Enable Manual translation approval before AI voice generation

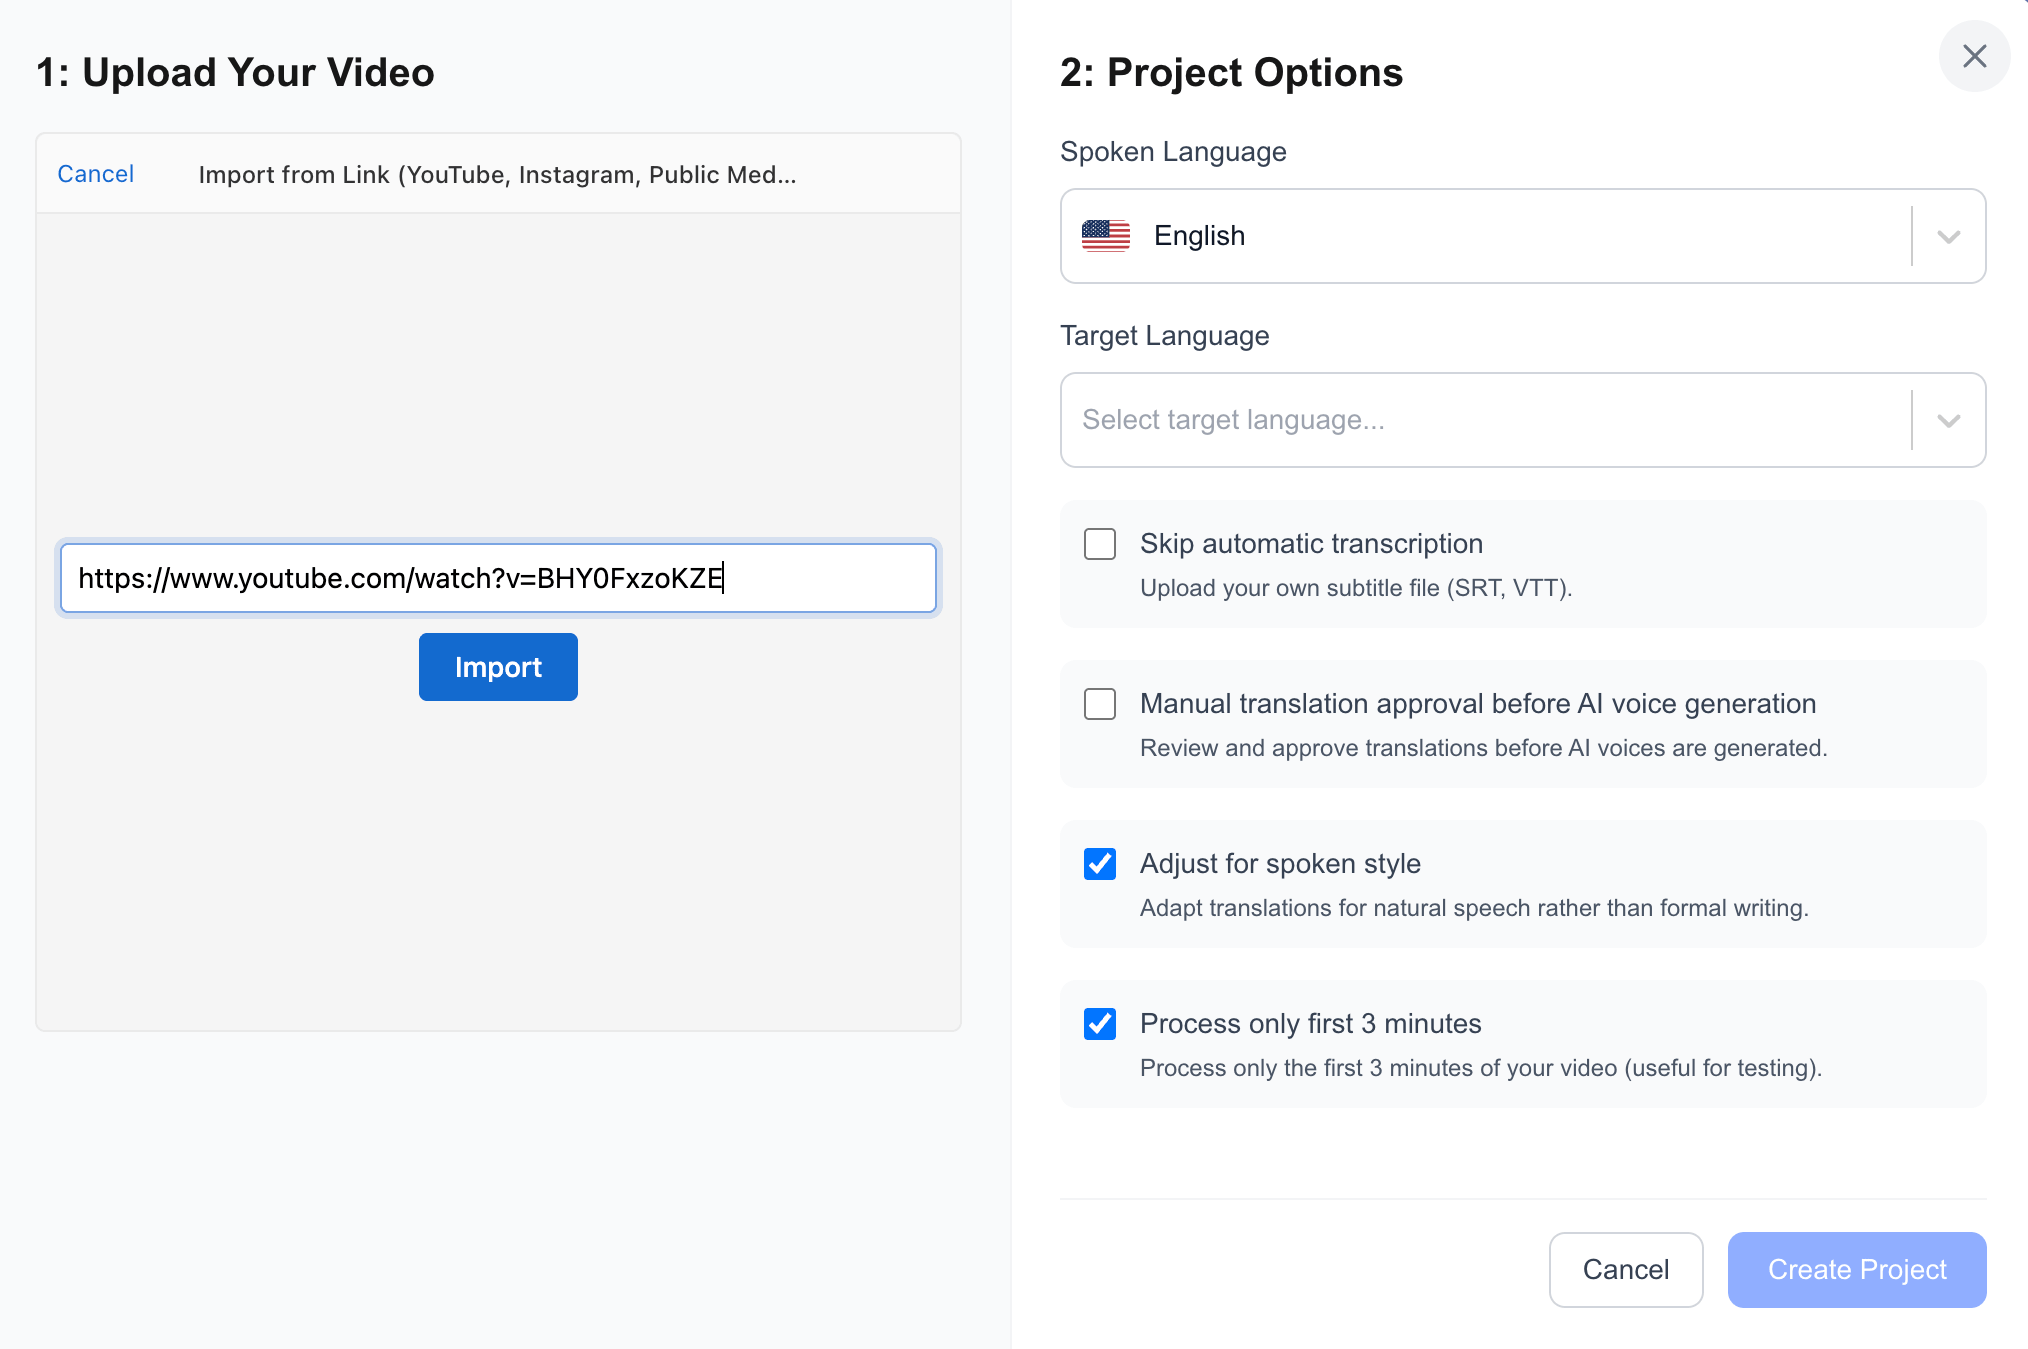pos(1099,704)
